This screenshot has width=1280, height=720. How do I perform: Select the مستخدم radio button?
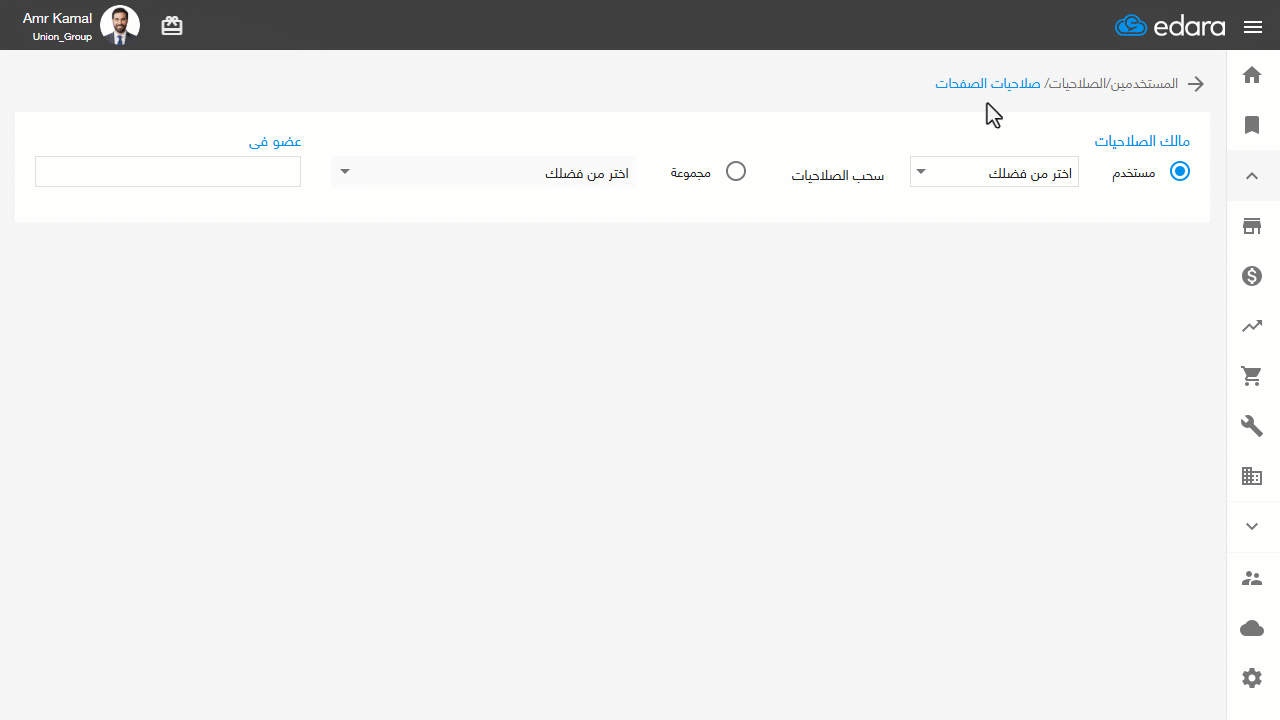point(1180,171)
